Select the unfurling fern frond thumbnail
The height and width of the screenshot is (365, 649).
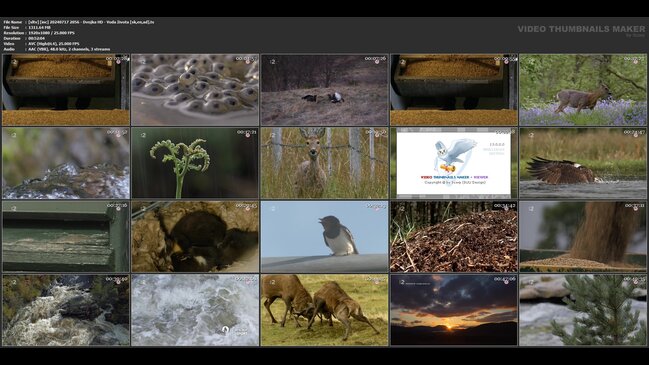click(195, 163)
